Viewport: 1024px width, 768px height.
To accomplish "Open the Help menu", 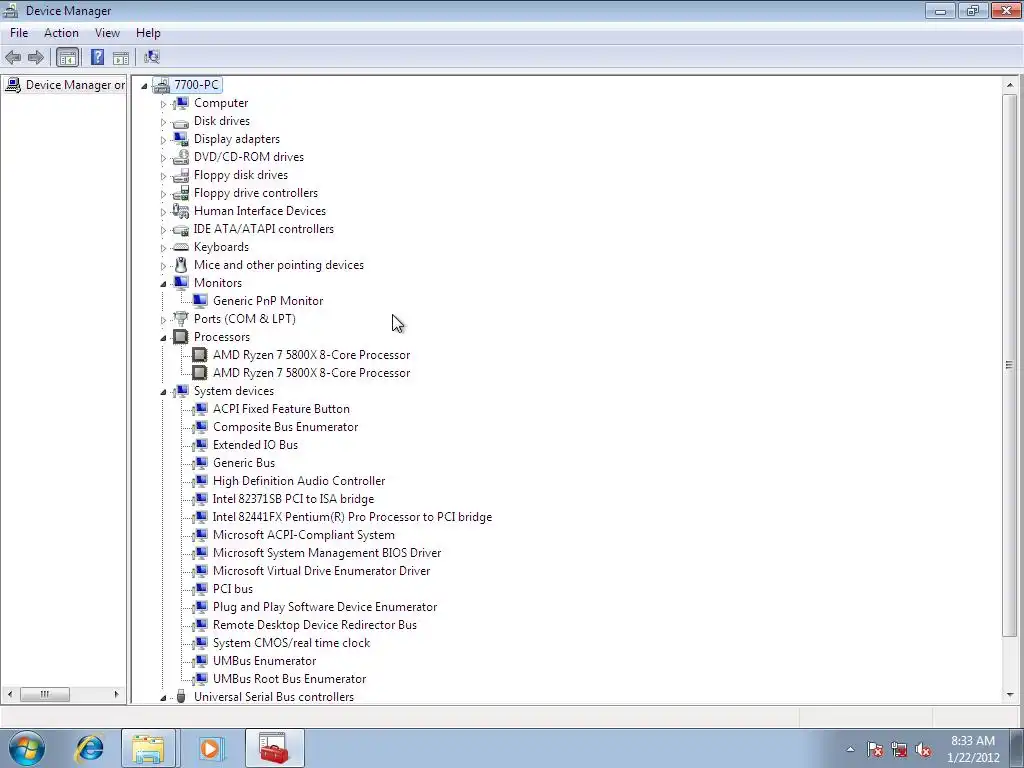I will pyautogui.click(x=148, y=33).
